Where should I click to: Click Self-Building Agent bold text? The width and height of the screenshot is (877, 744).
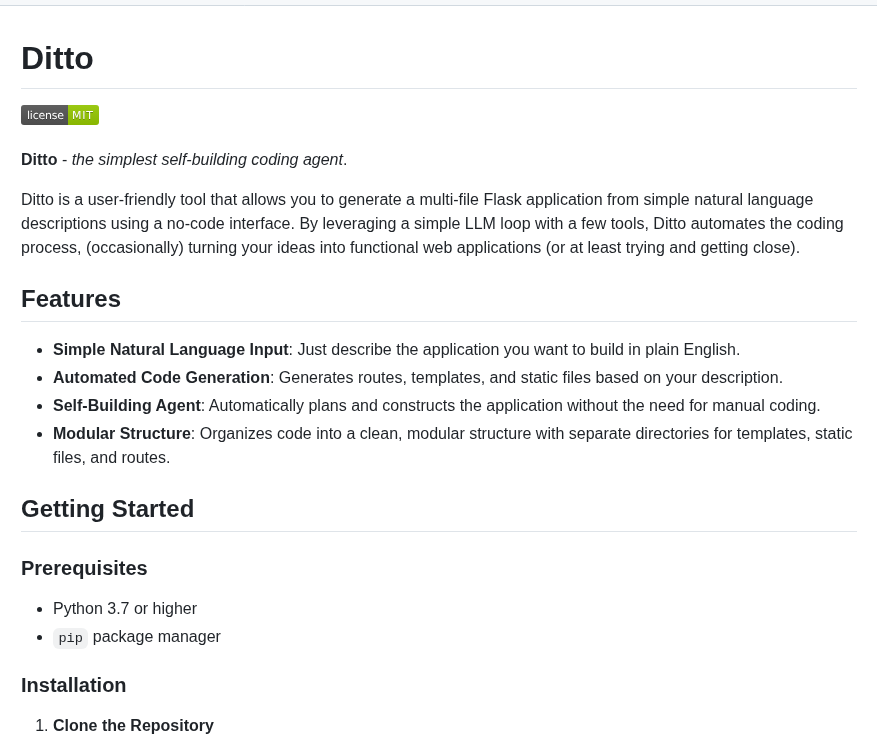(127, 406)
